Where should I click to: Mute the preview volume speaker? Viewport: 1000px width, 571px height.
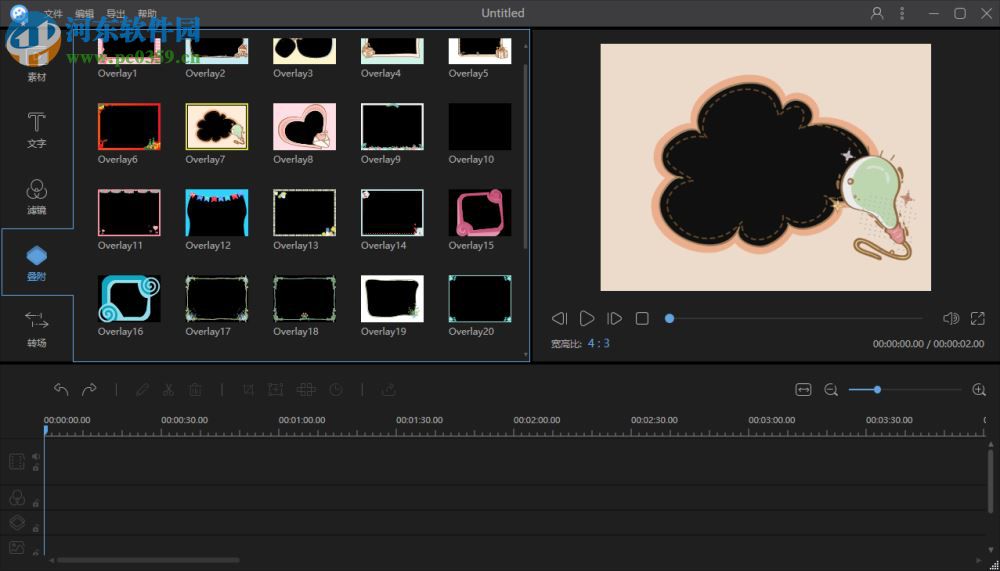coord(950,319)
